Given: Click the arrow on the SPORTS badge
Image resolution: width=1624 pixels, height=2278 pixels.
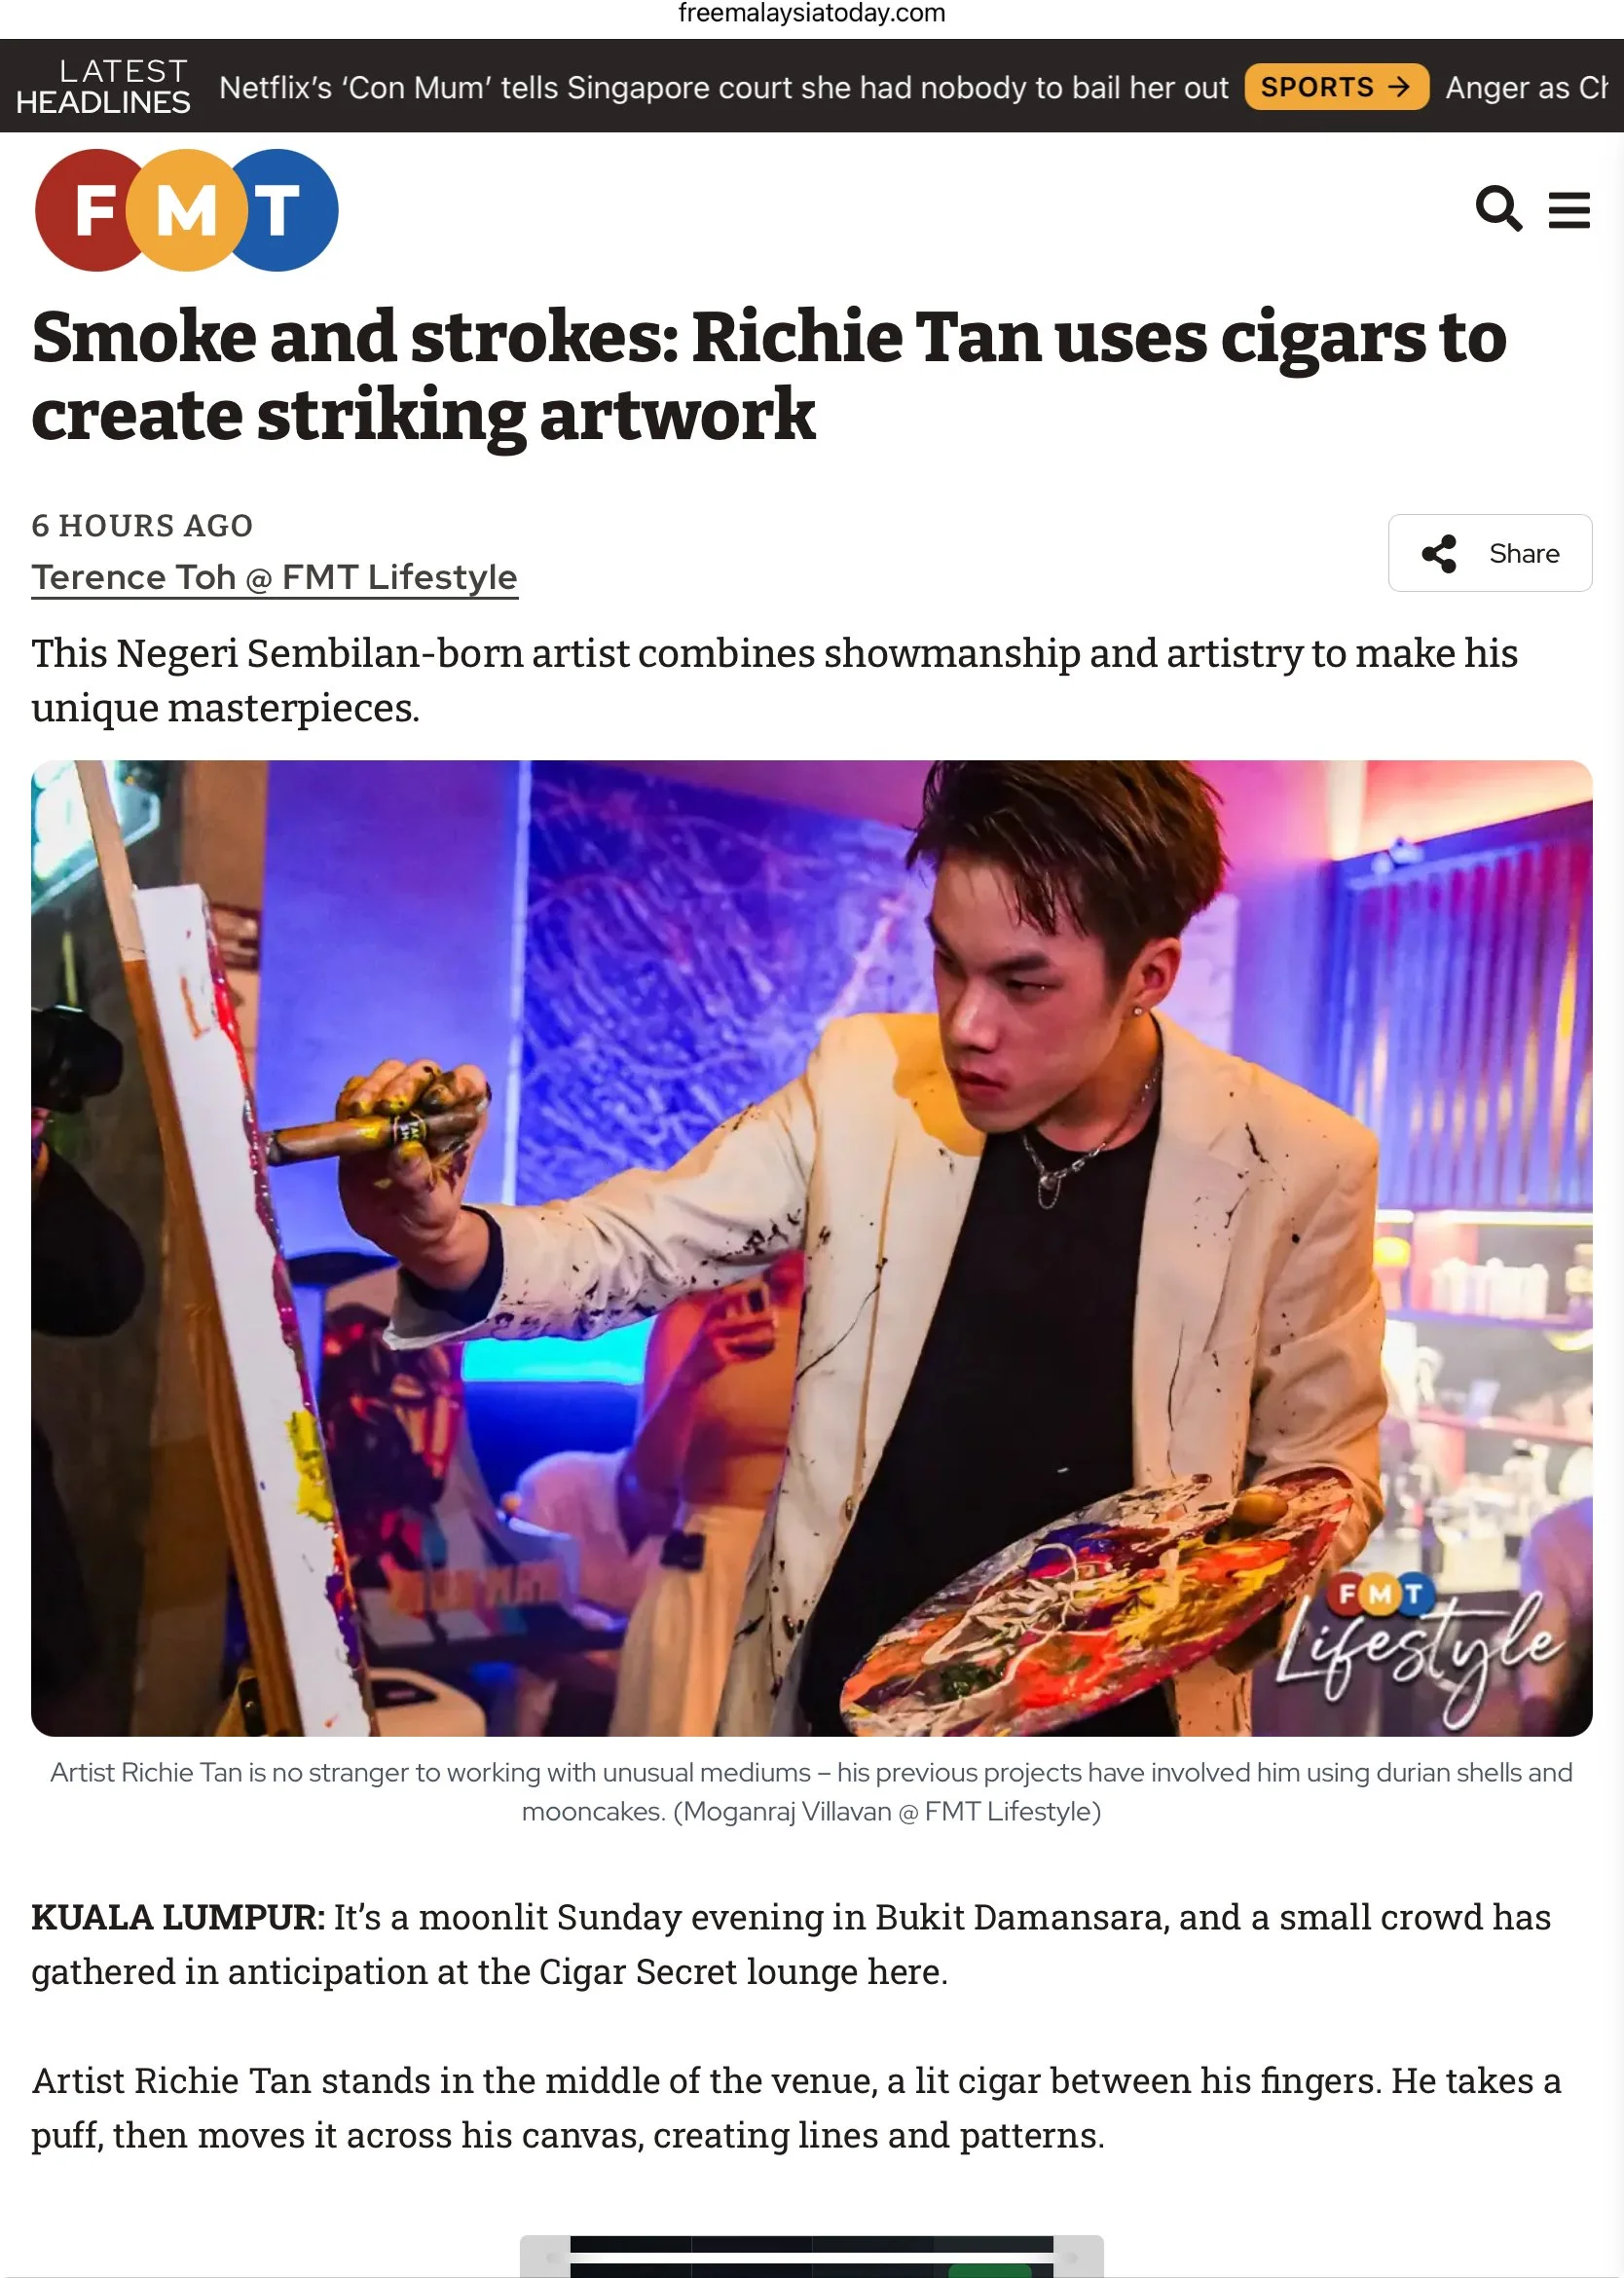Looking at the screenshot, I should coord(1398,87).
